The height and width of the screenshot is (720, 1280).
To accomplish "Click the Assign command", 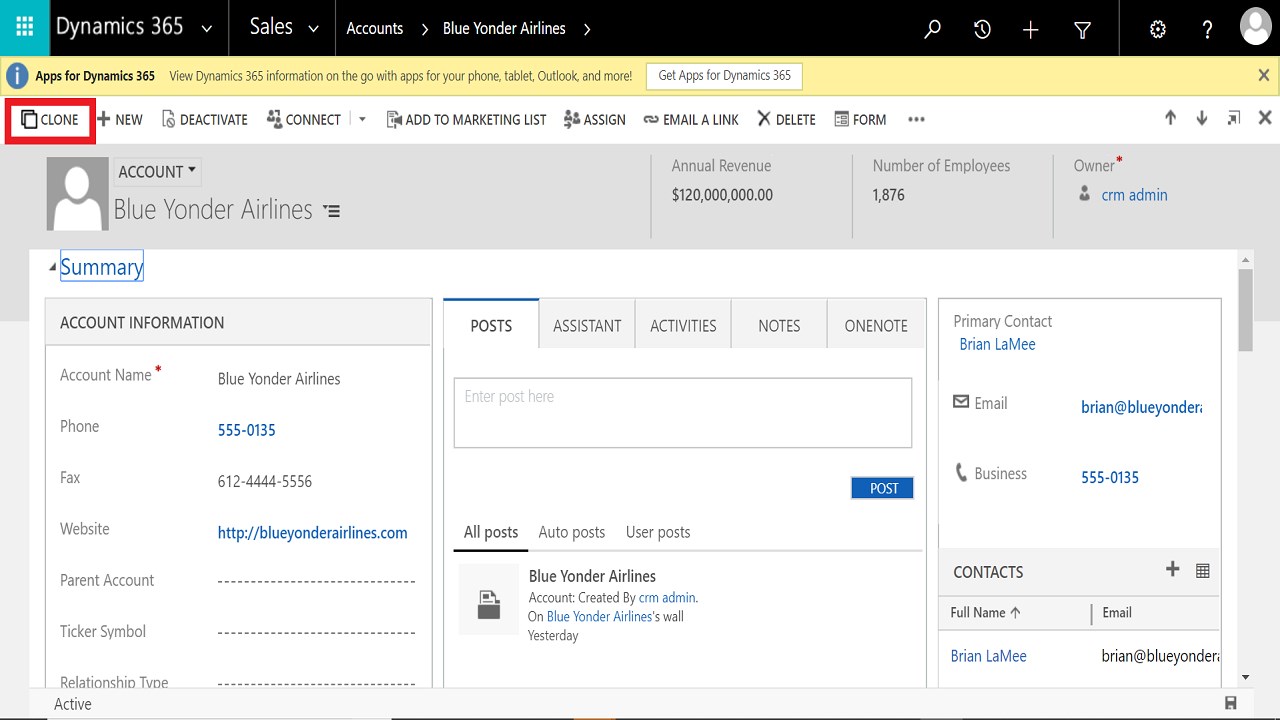I will click(595, 120).
